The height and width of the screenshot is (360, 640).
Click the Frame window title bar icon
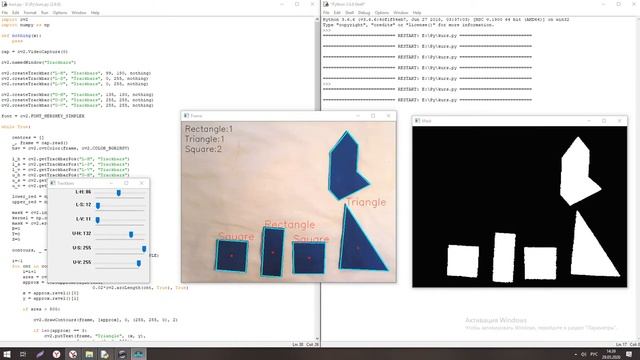(x=186, y=116)
